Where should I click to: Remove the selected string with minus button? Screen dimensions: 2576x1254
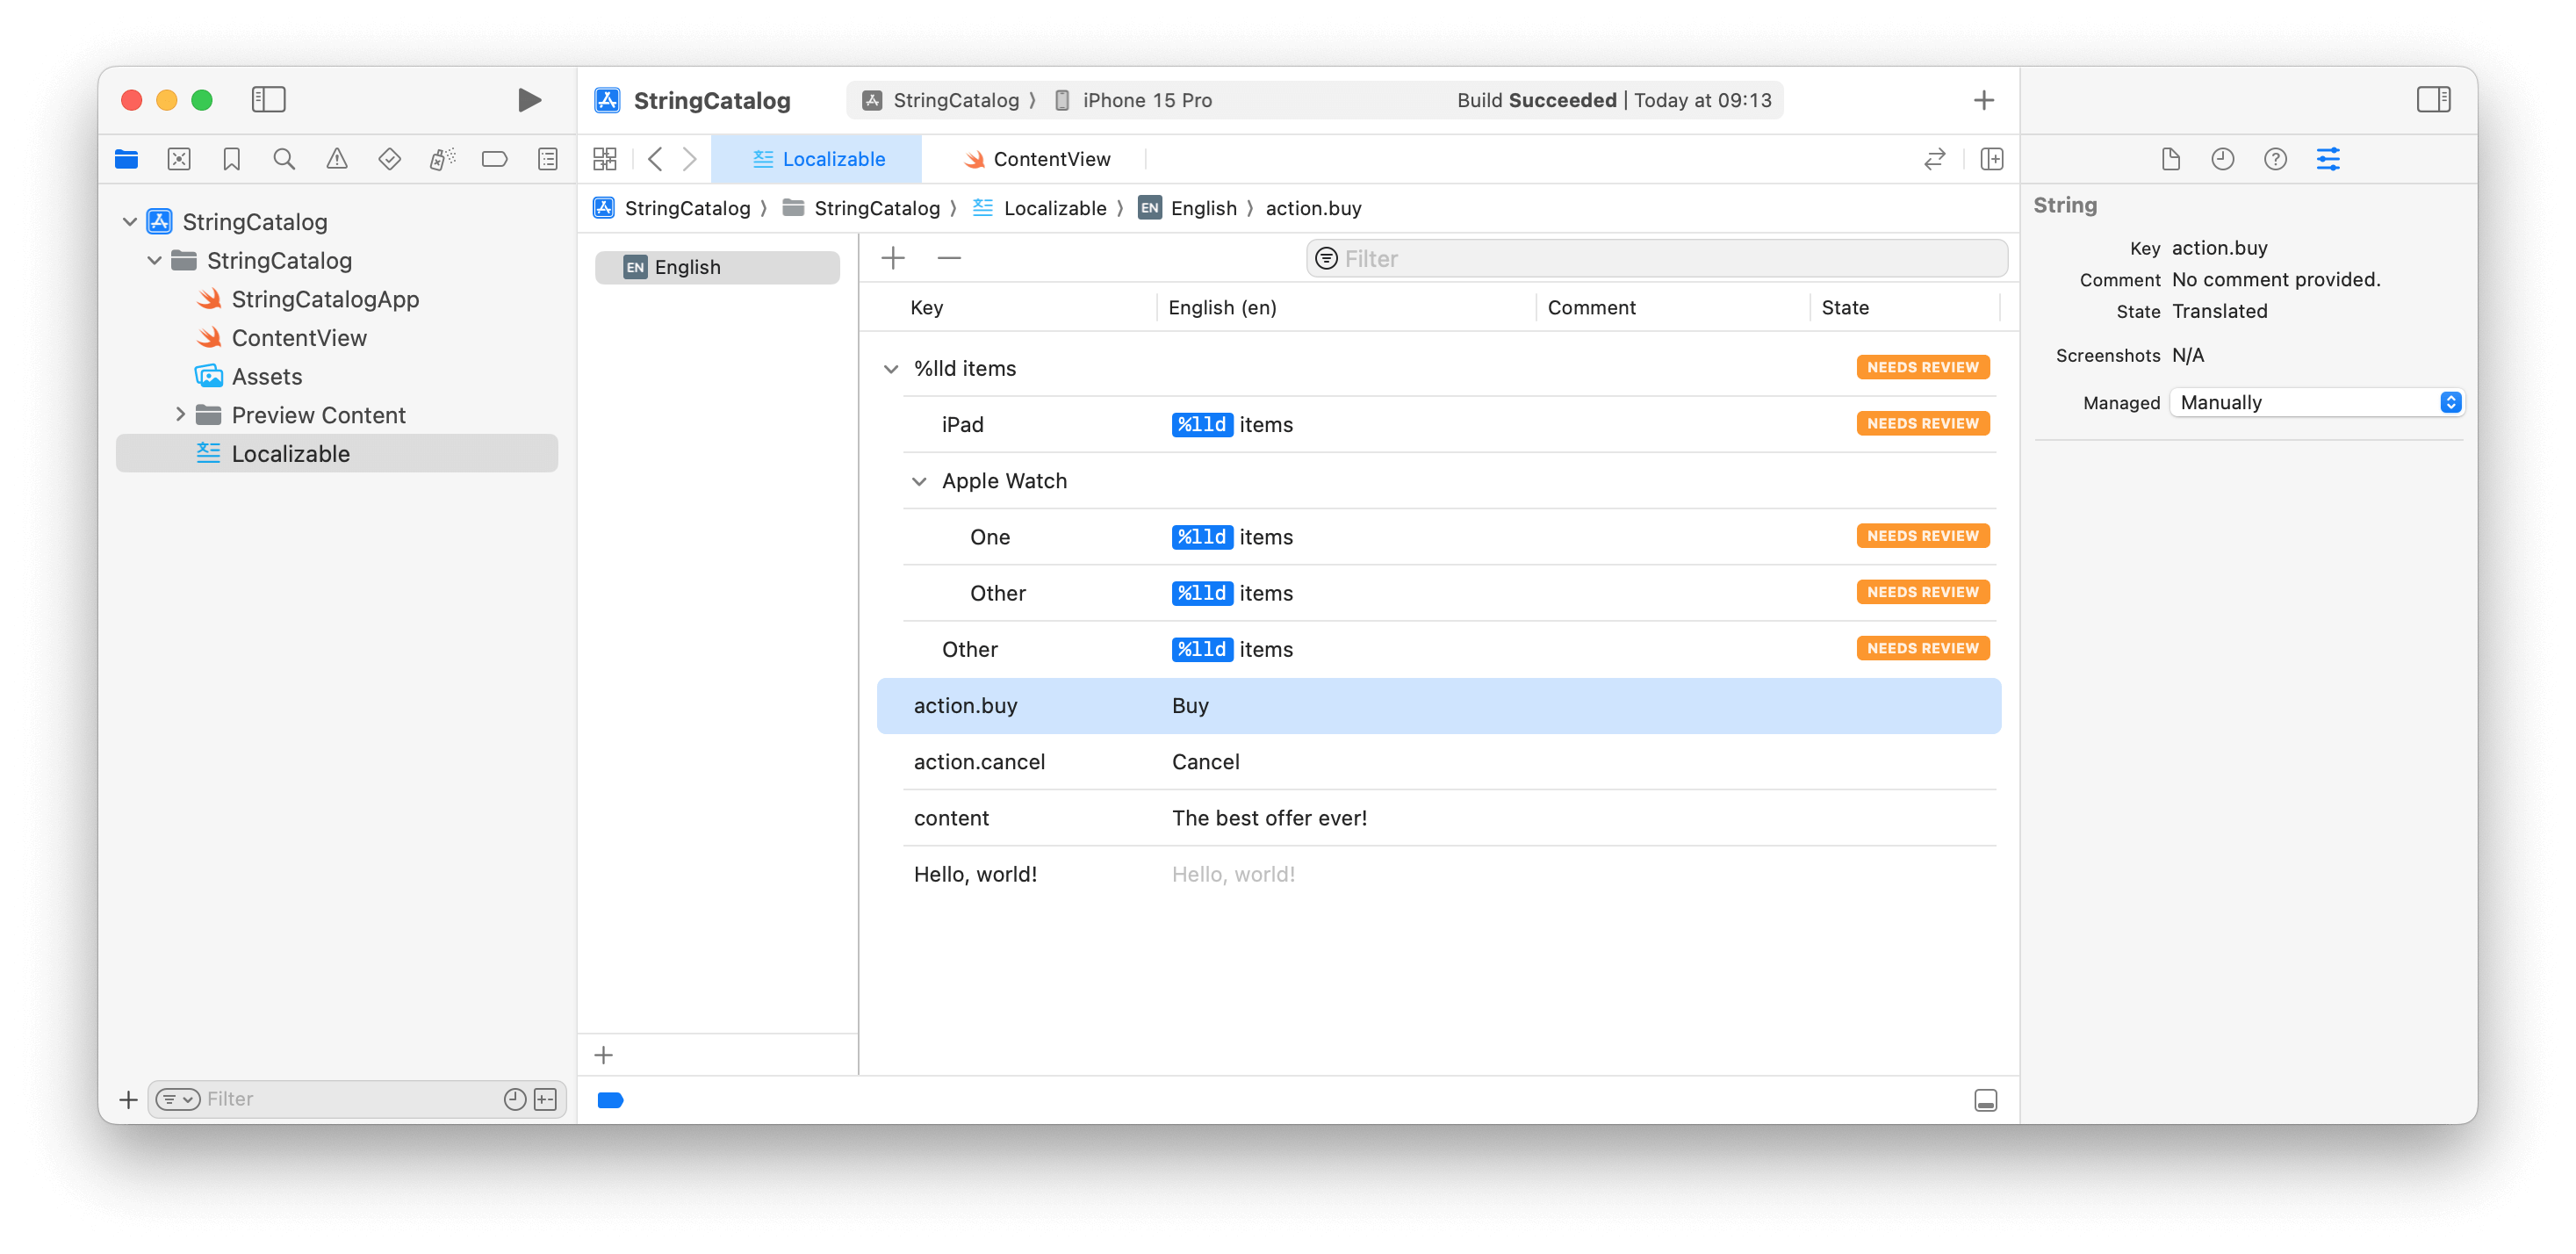(949, 258)
